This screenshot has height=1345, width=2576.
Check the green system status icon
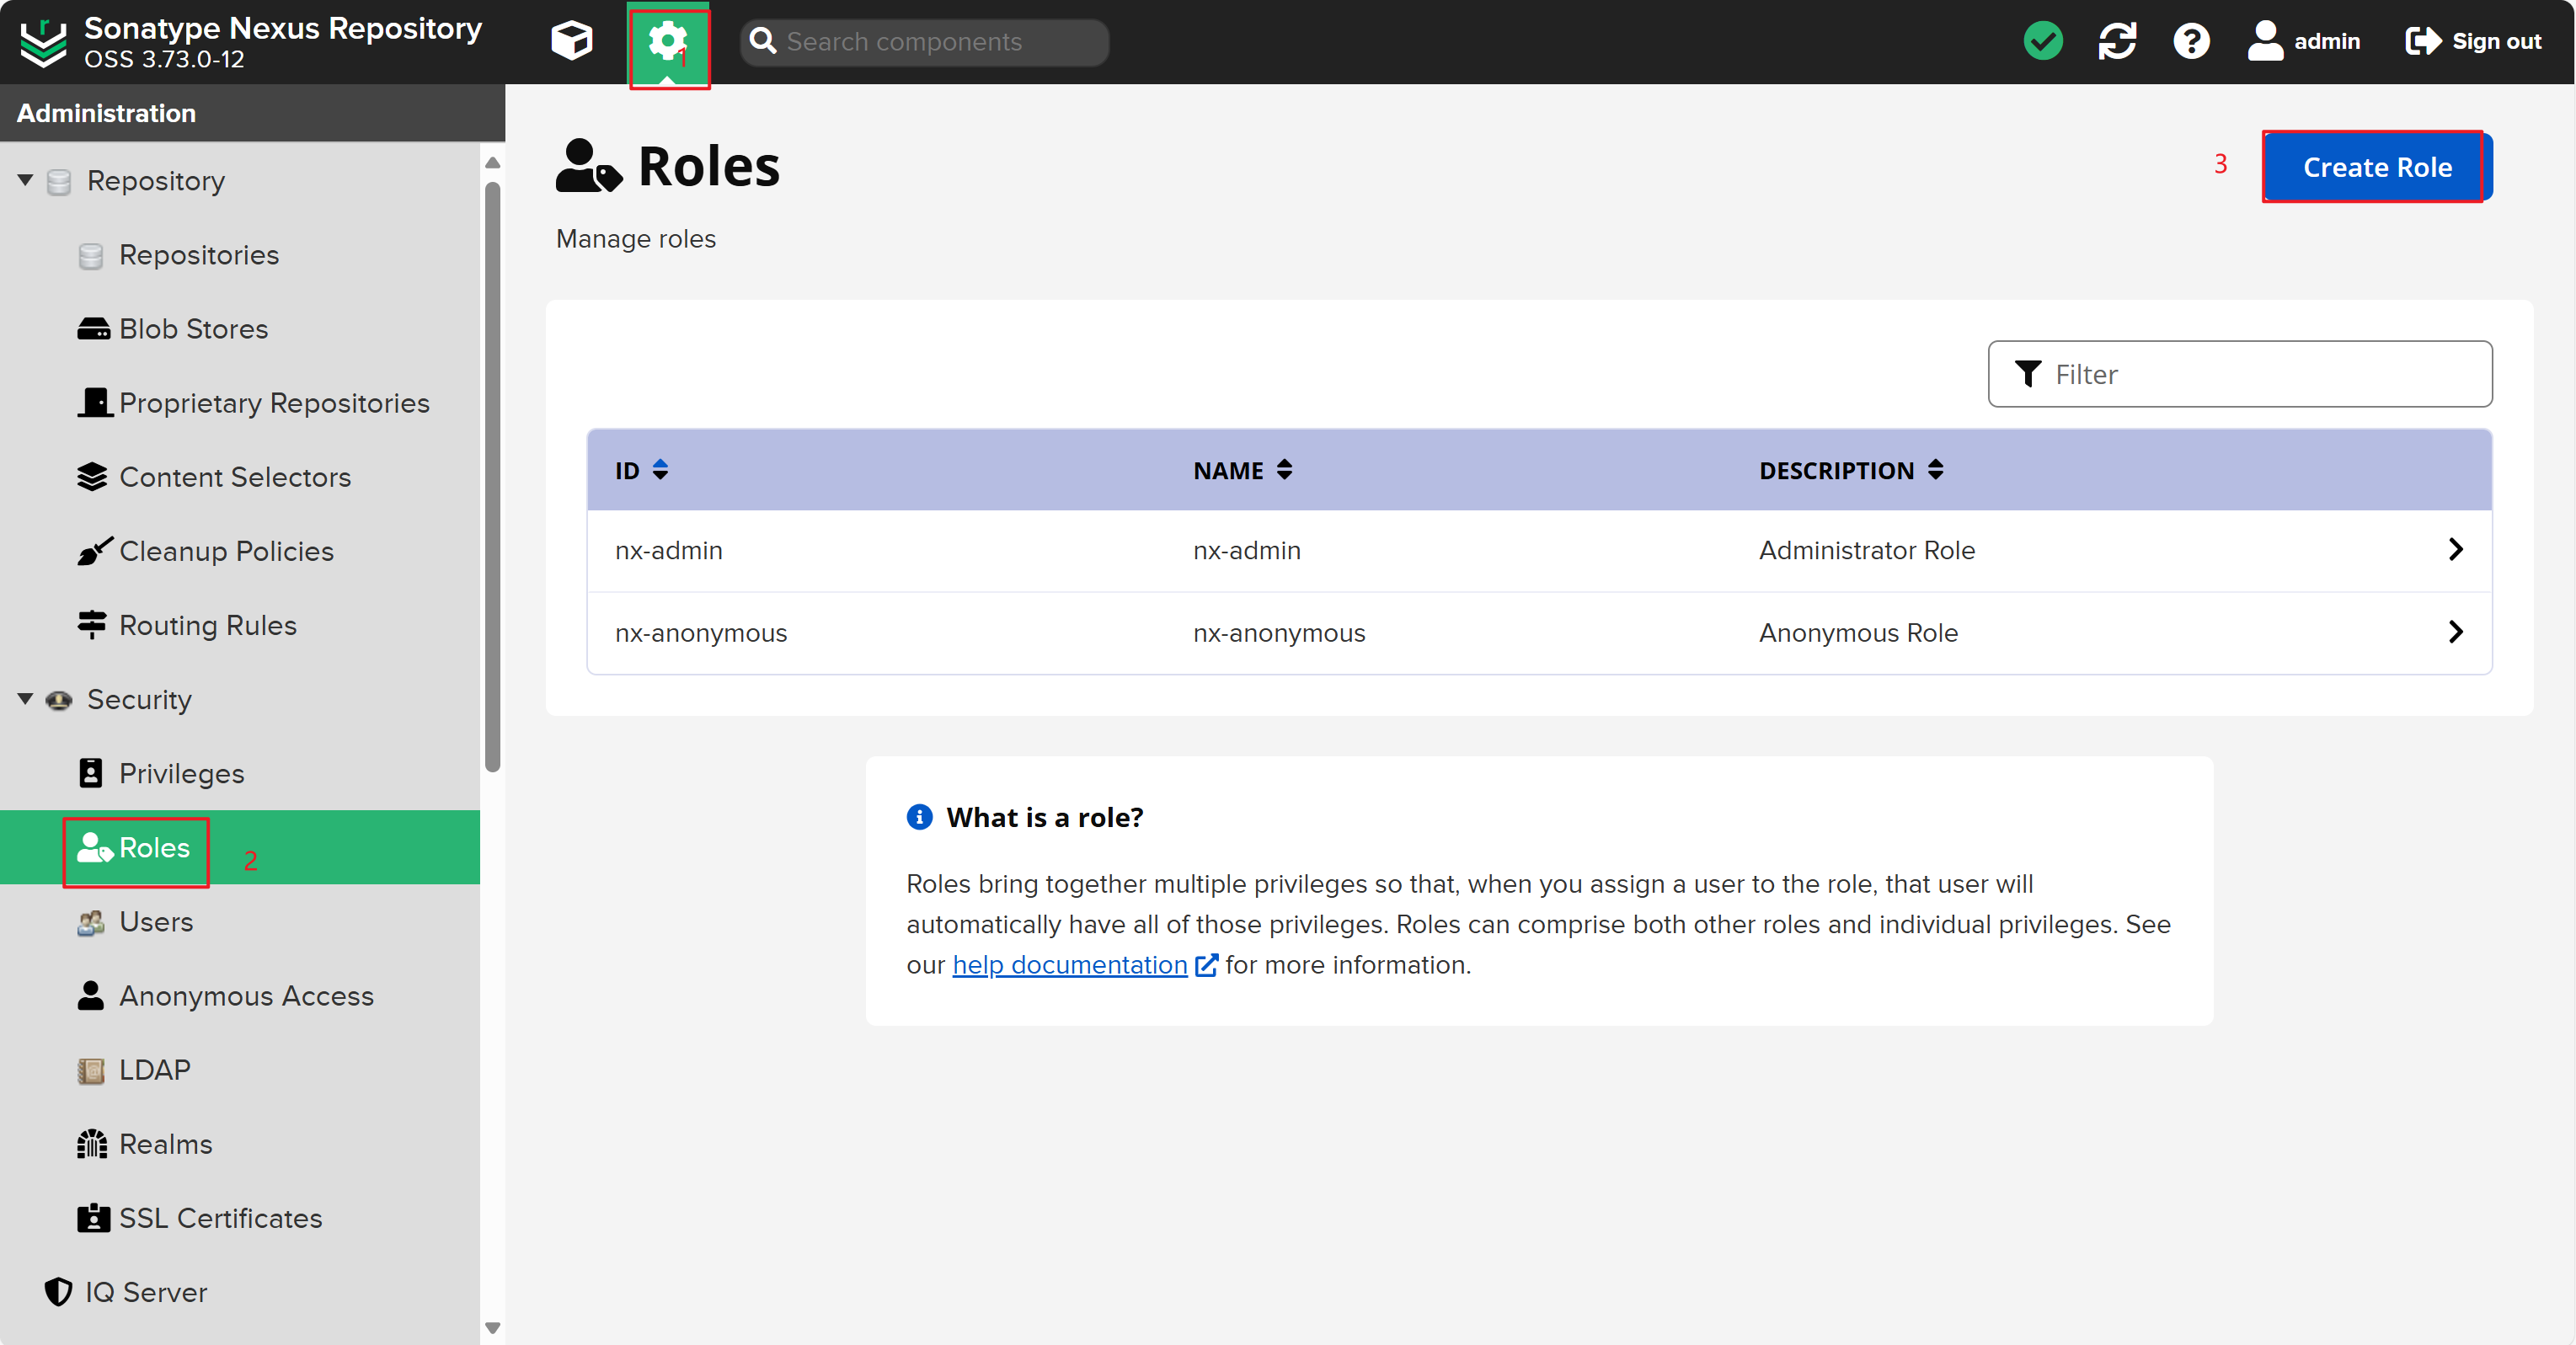(x=2042, y=41)
